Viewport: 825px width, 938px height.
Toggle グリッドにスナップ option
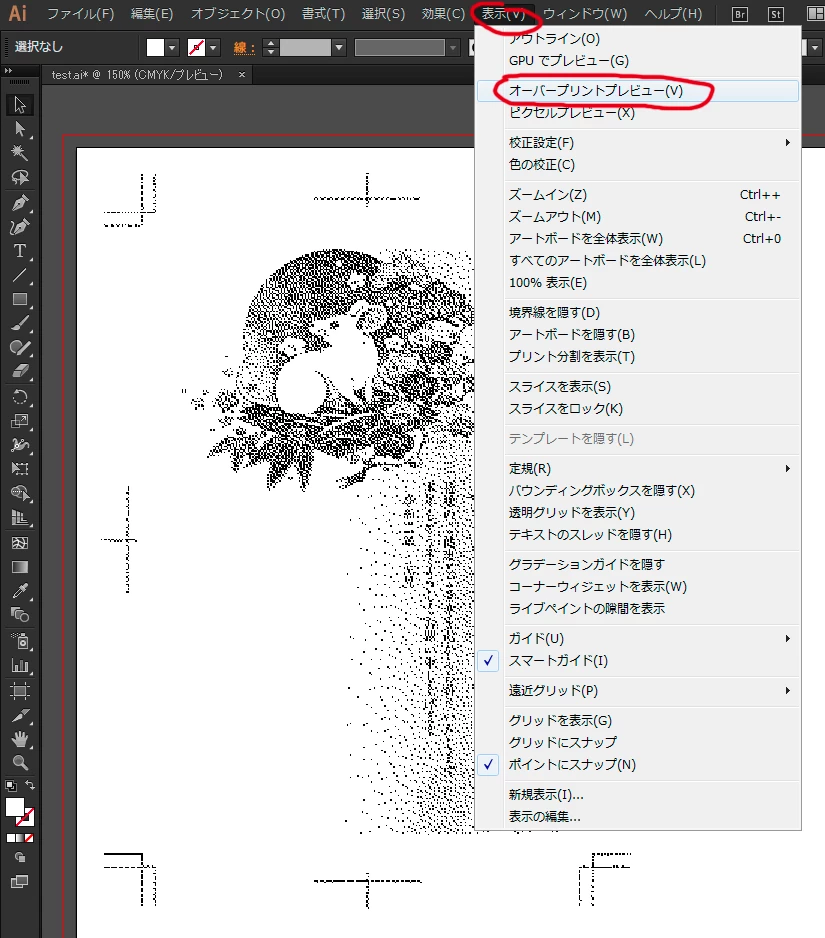click(638, 742)
